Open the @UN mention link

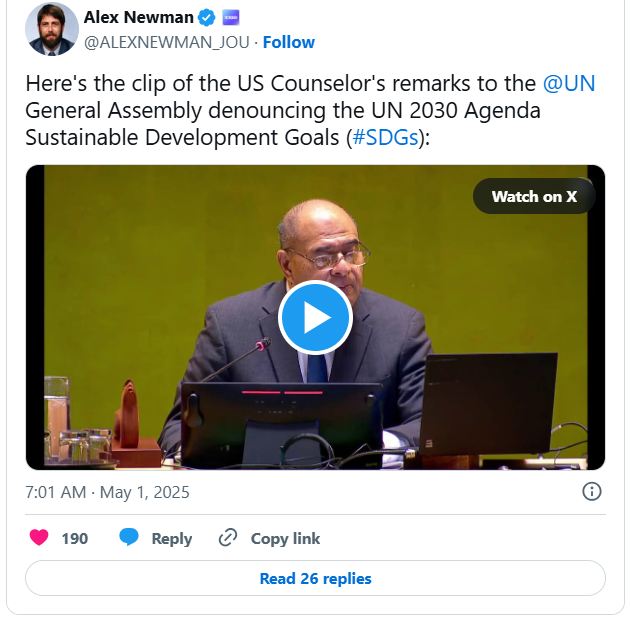(x=569, y=84)
